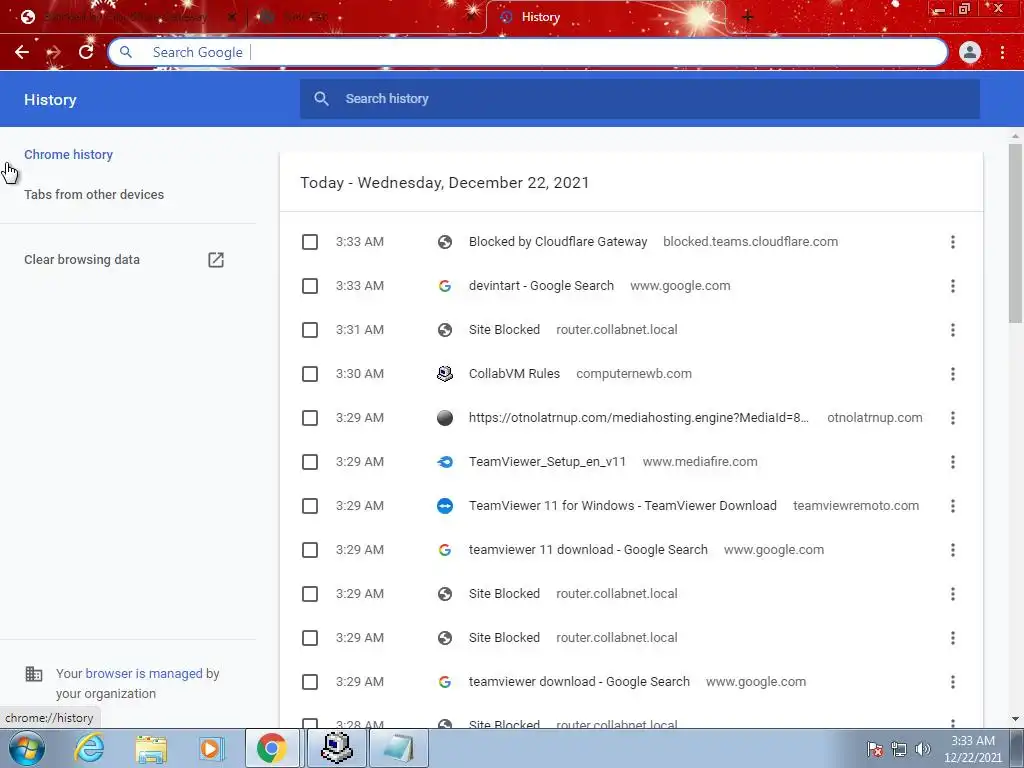This screenshot has height=768, width=1024.
Task: Open Windows Media Player from taskbar
Action: [x=211, y=748]
